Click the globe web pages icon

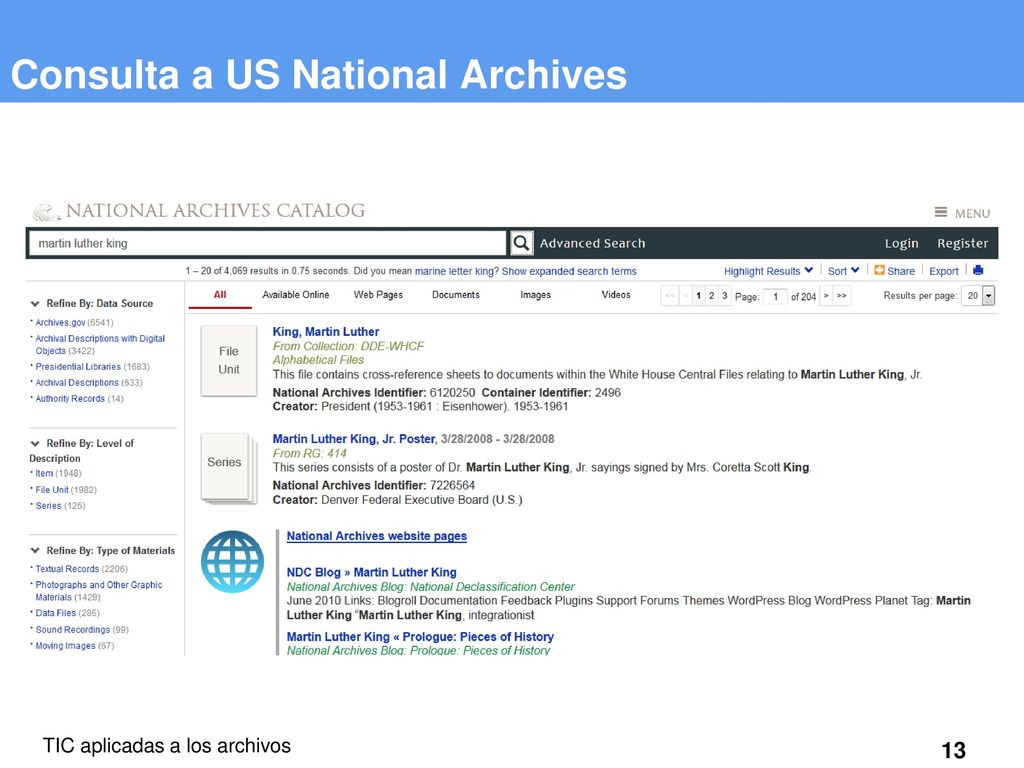pos(232,562)
